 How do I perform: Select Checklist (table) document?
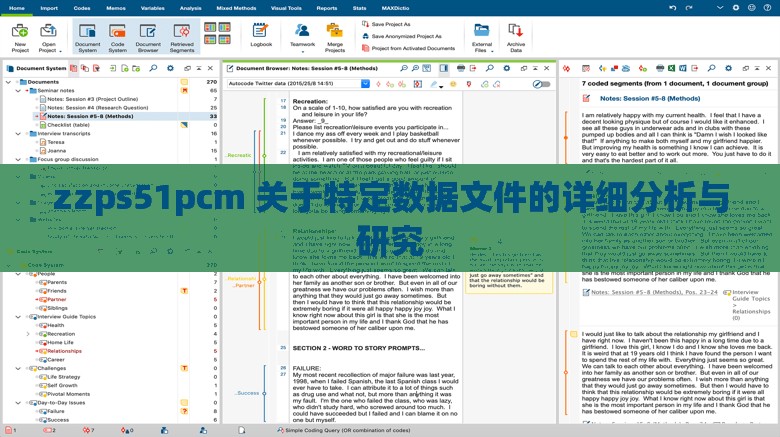point(69,125)
